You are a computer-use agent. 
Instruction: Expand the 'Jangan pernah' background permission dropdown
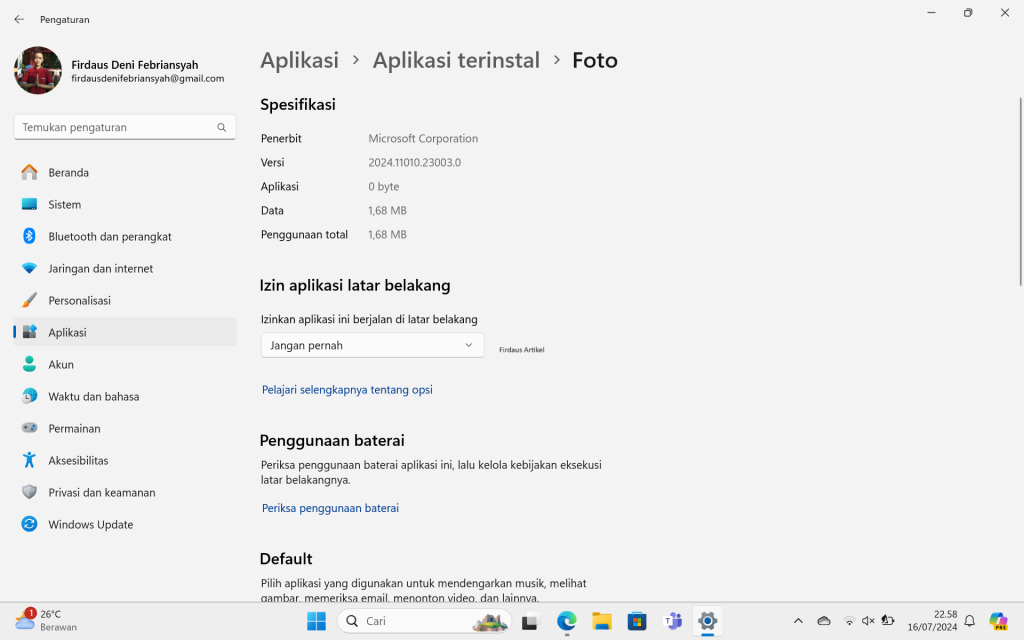click(372, 345)
